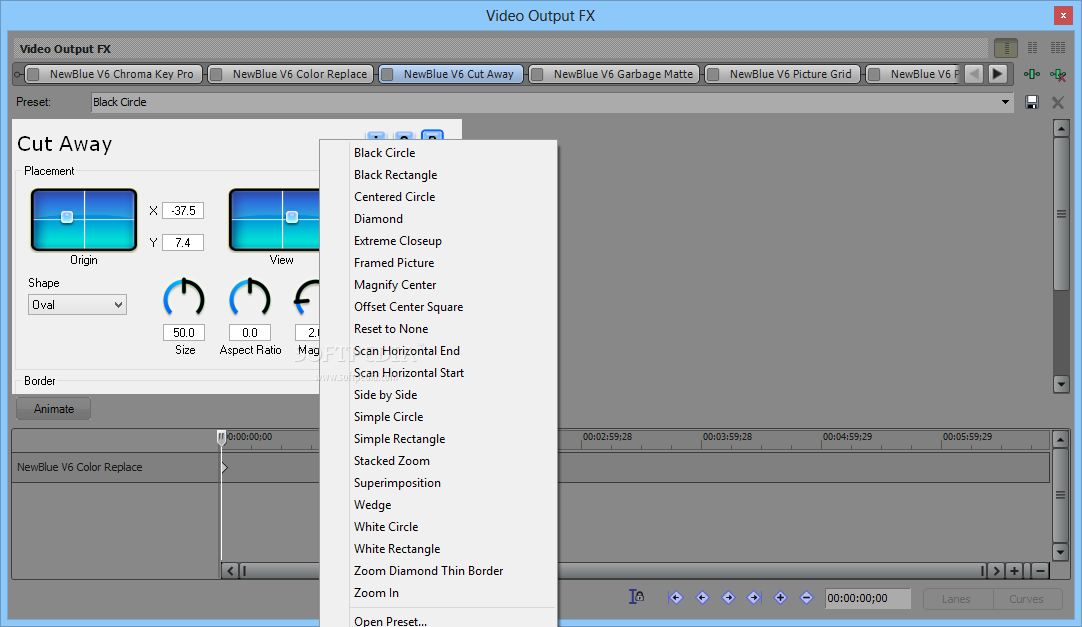
Task: Jump to last keyframe button
Action: click(754, 598)
